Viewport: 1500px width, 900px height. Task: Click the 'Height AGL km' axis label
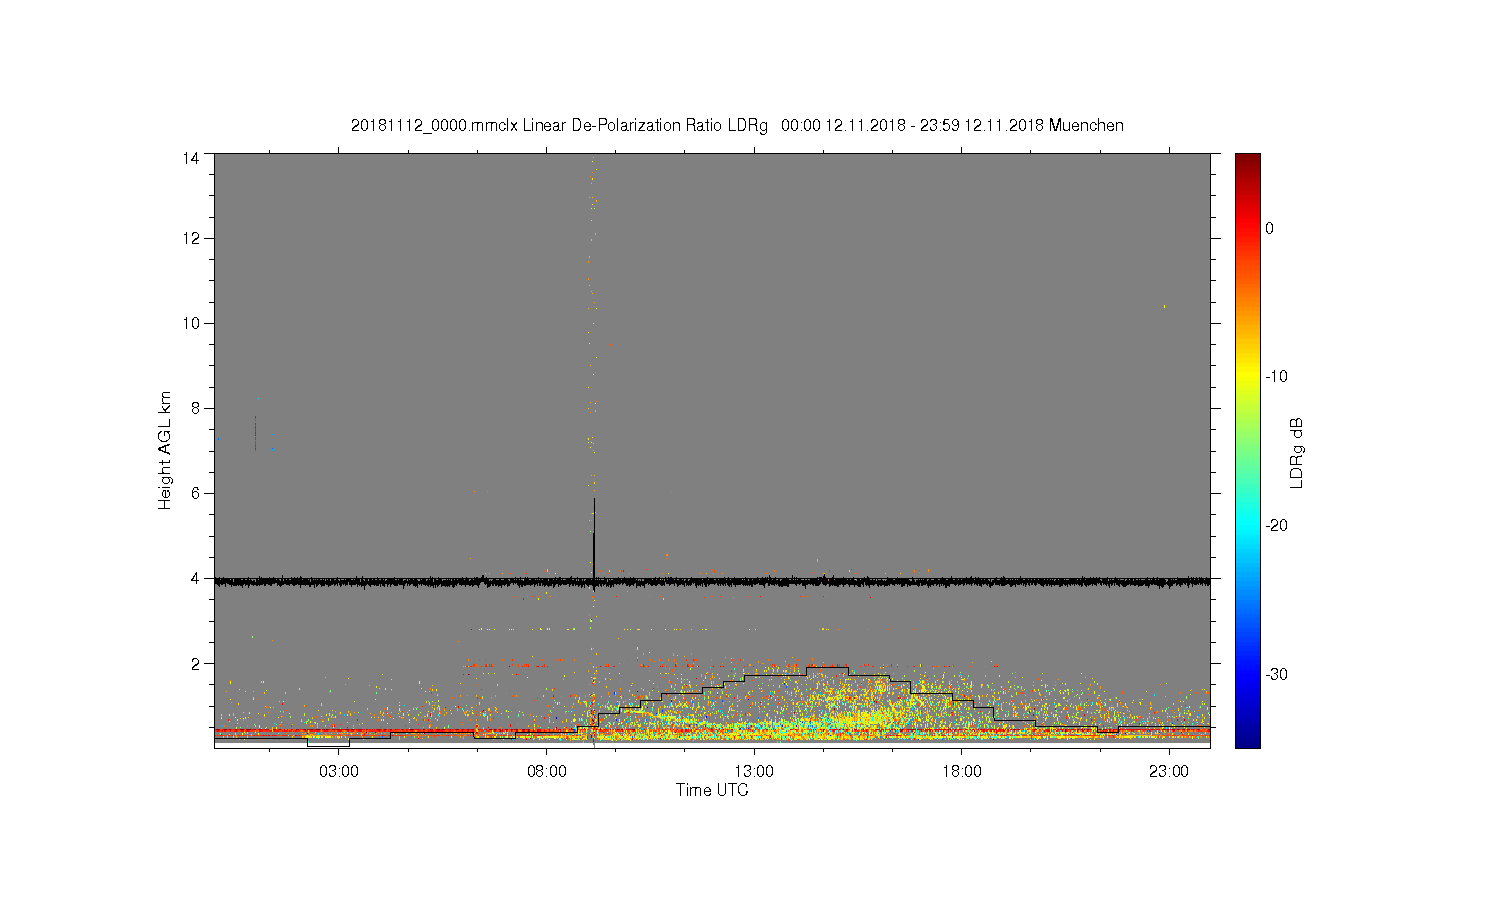click(165, 450)
